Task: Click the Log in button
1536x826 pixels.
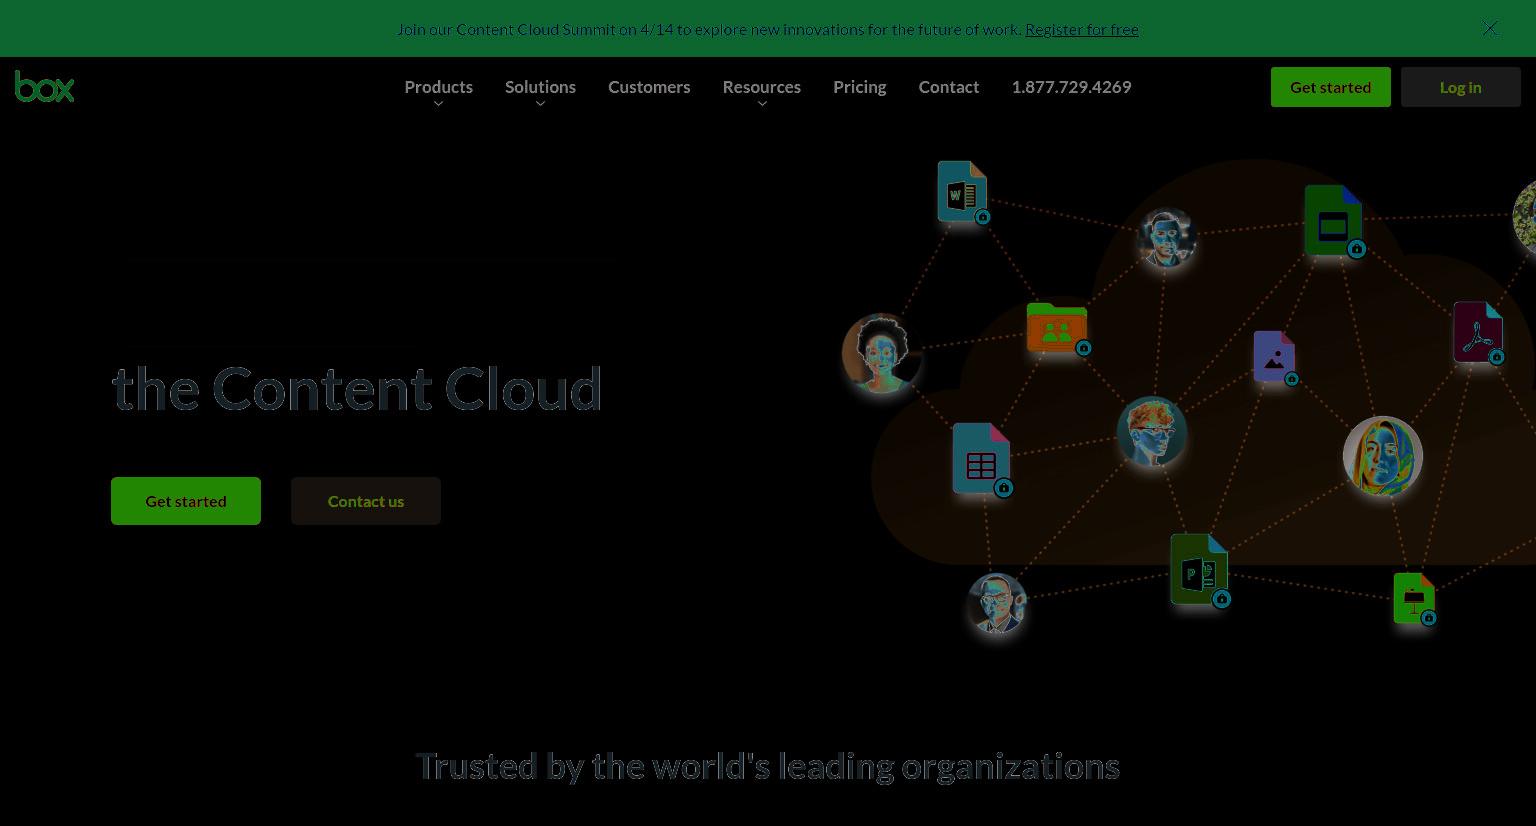Action: pos(1460,87)
